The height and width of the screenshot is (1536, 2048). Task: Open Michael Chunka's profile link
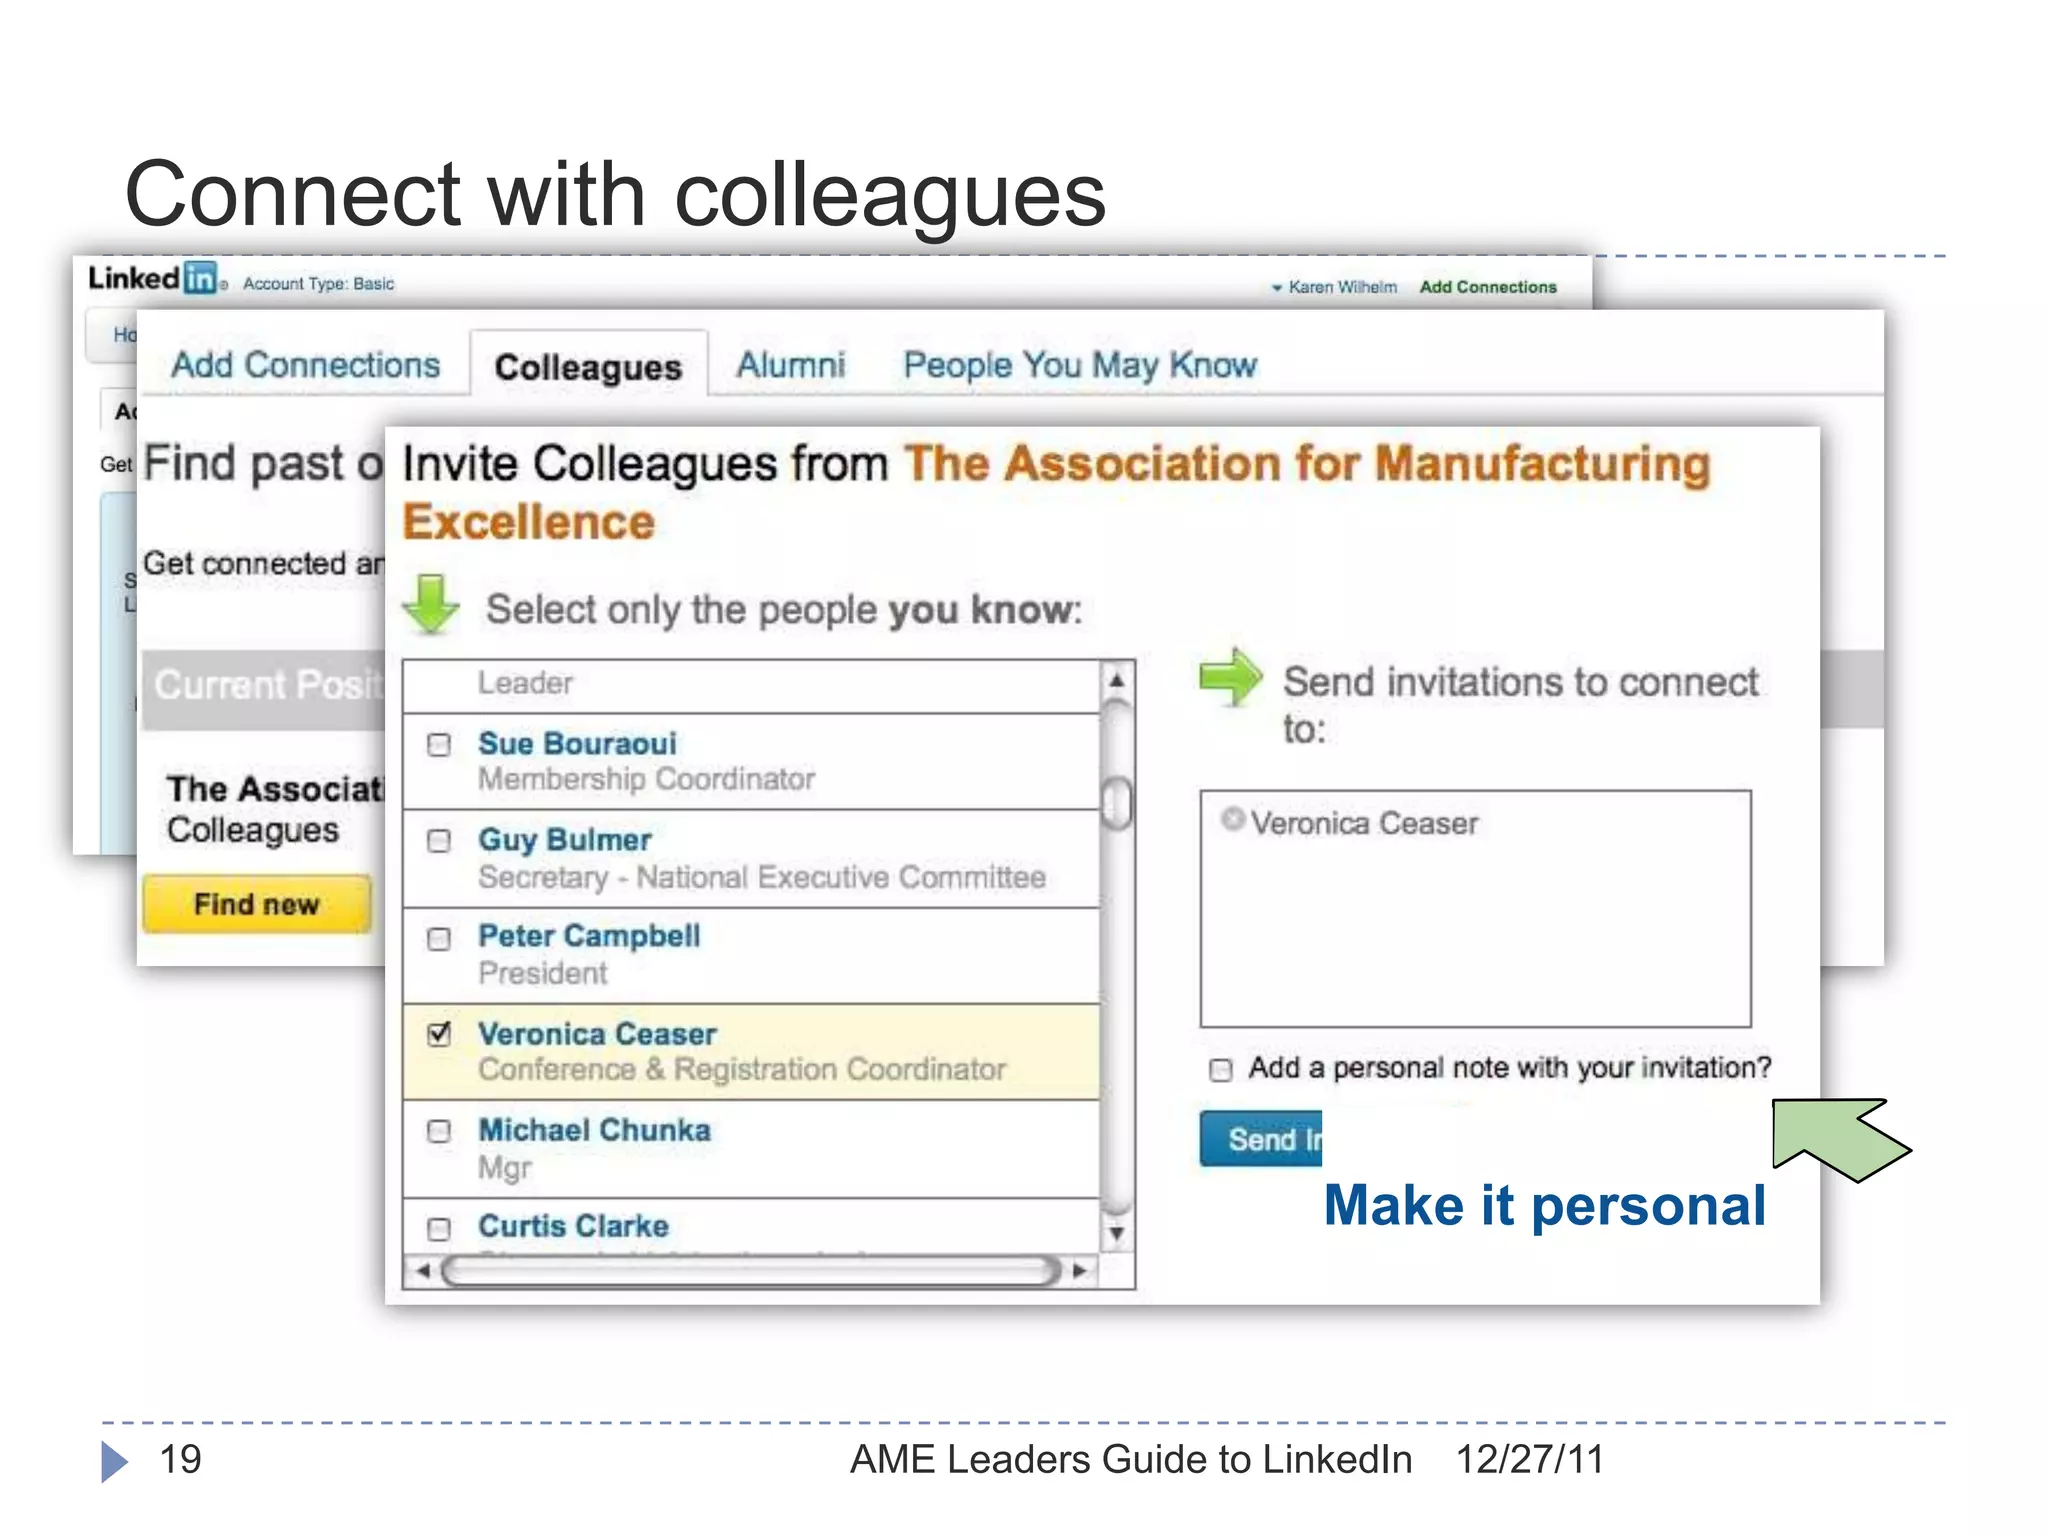594,1130
